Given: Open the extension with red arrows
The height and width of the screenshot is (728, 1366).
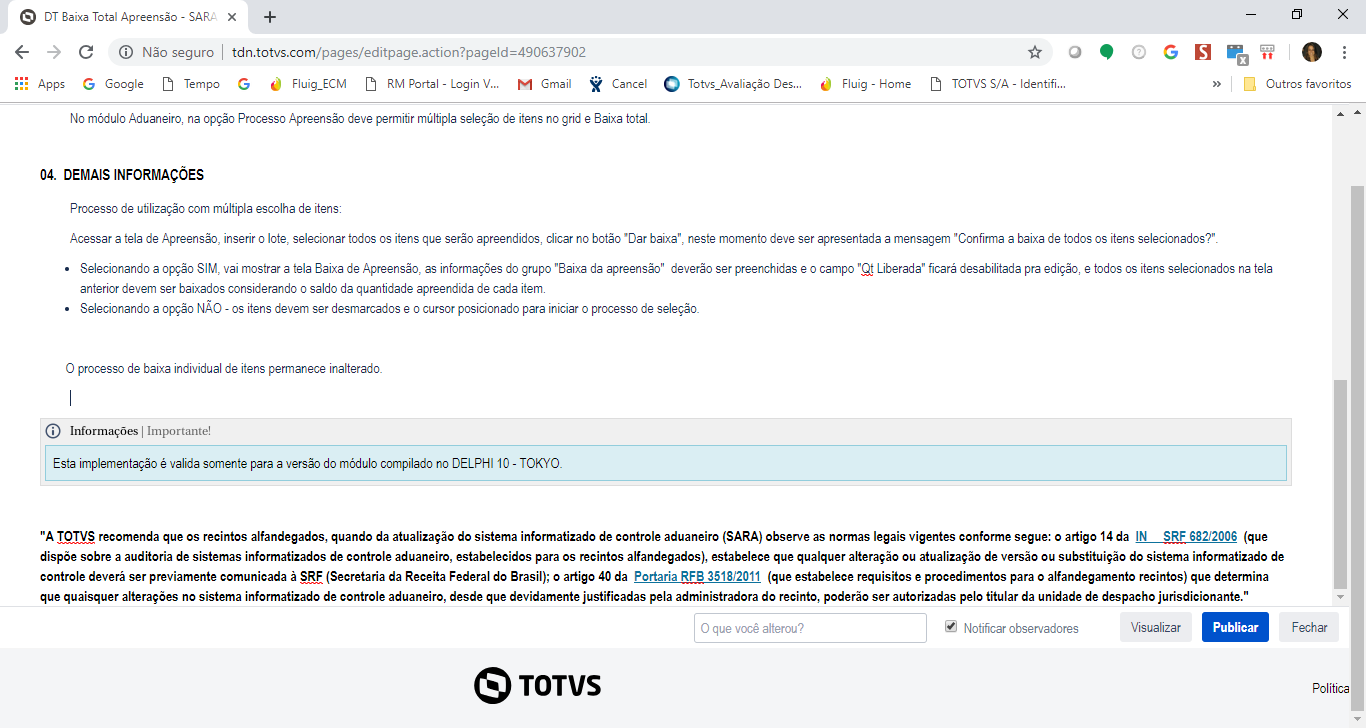Looking at the screenshot, I should (x=1267, y=52).
